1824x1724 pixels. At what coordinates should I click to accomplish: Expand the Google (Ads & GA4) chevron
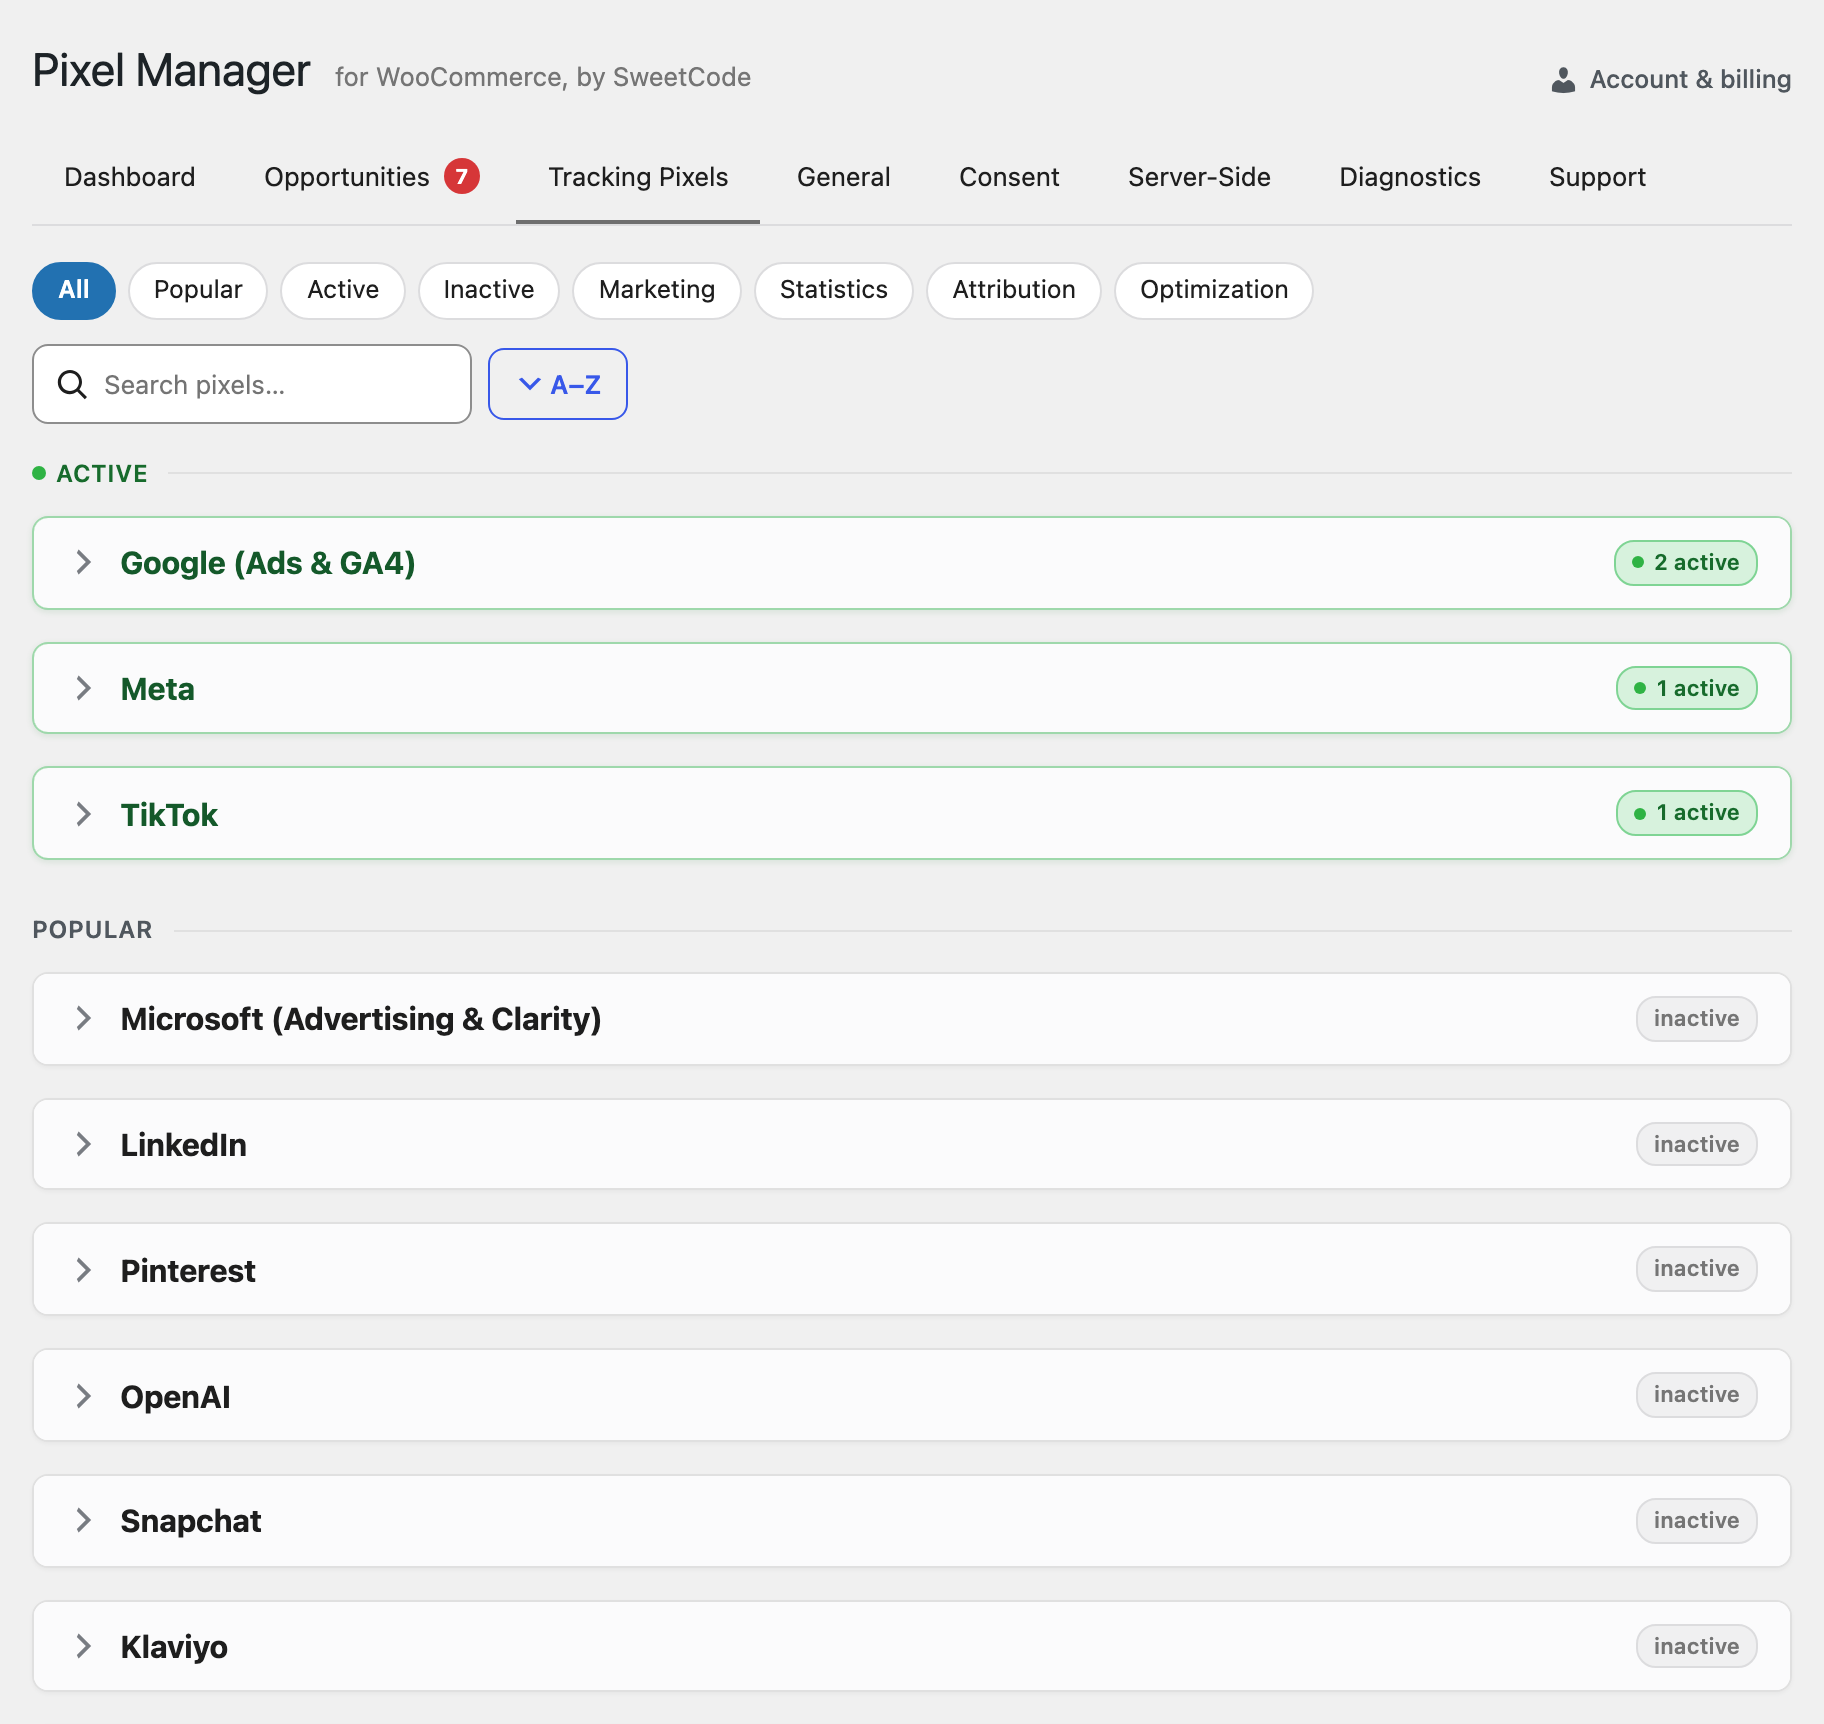(x=84, y=562)
